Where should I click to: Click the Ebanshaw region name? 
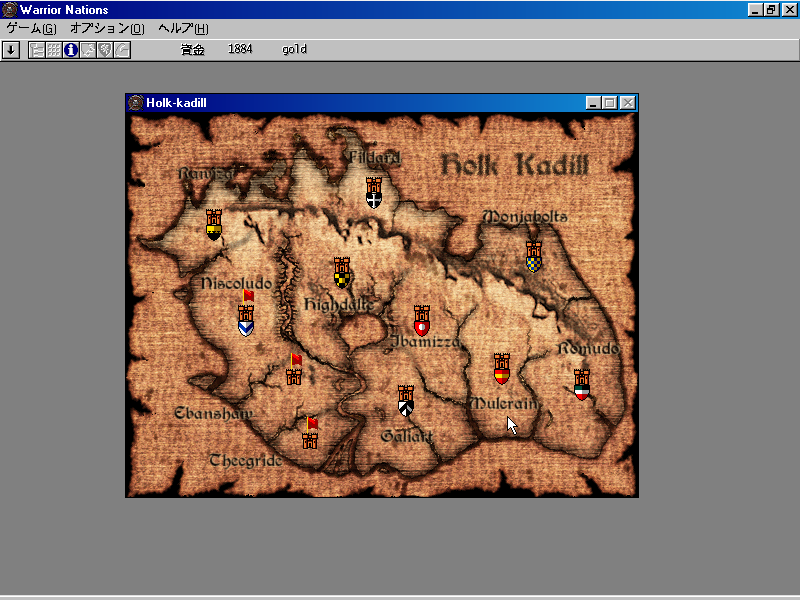(x=214, y=413)
